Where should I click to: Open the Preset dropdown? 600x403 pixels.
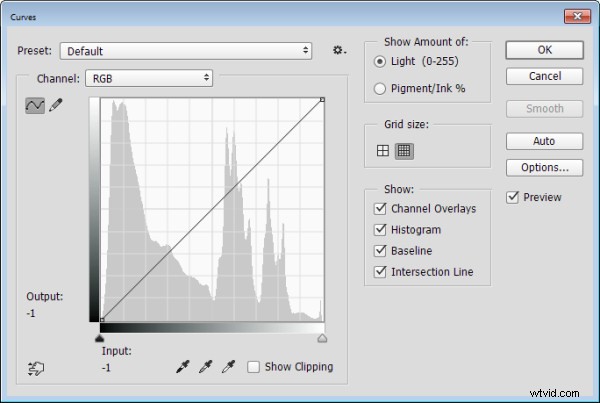click(186, 51)
